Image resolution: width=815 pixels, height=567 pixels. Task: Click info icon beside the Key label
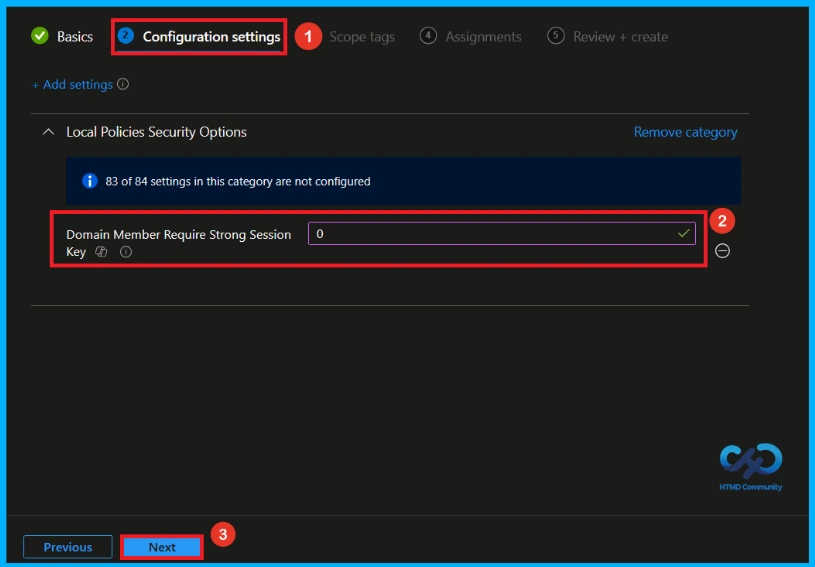tap(126, 252)
